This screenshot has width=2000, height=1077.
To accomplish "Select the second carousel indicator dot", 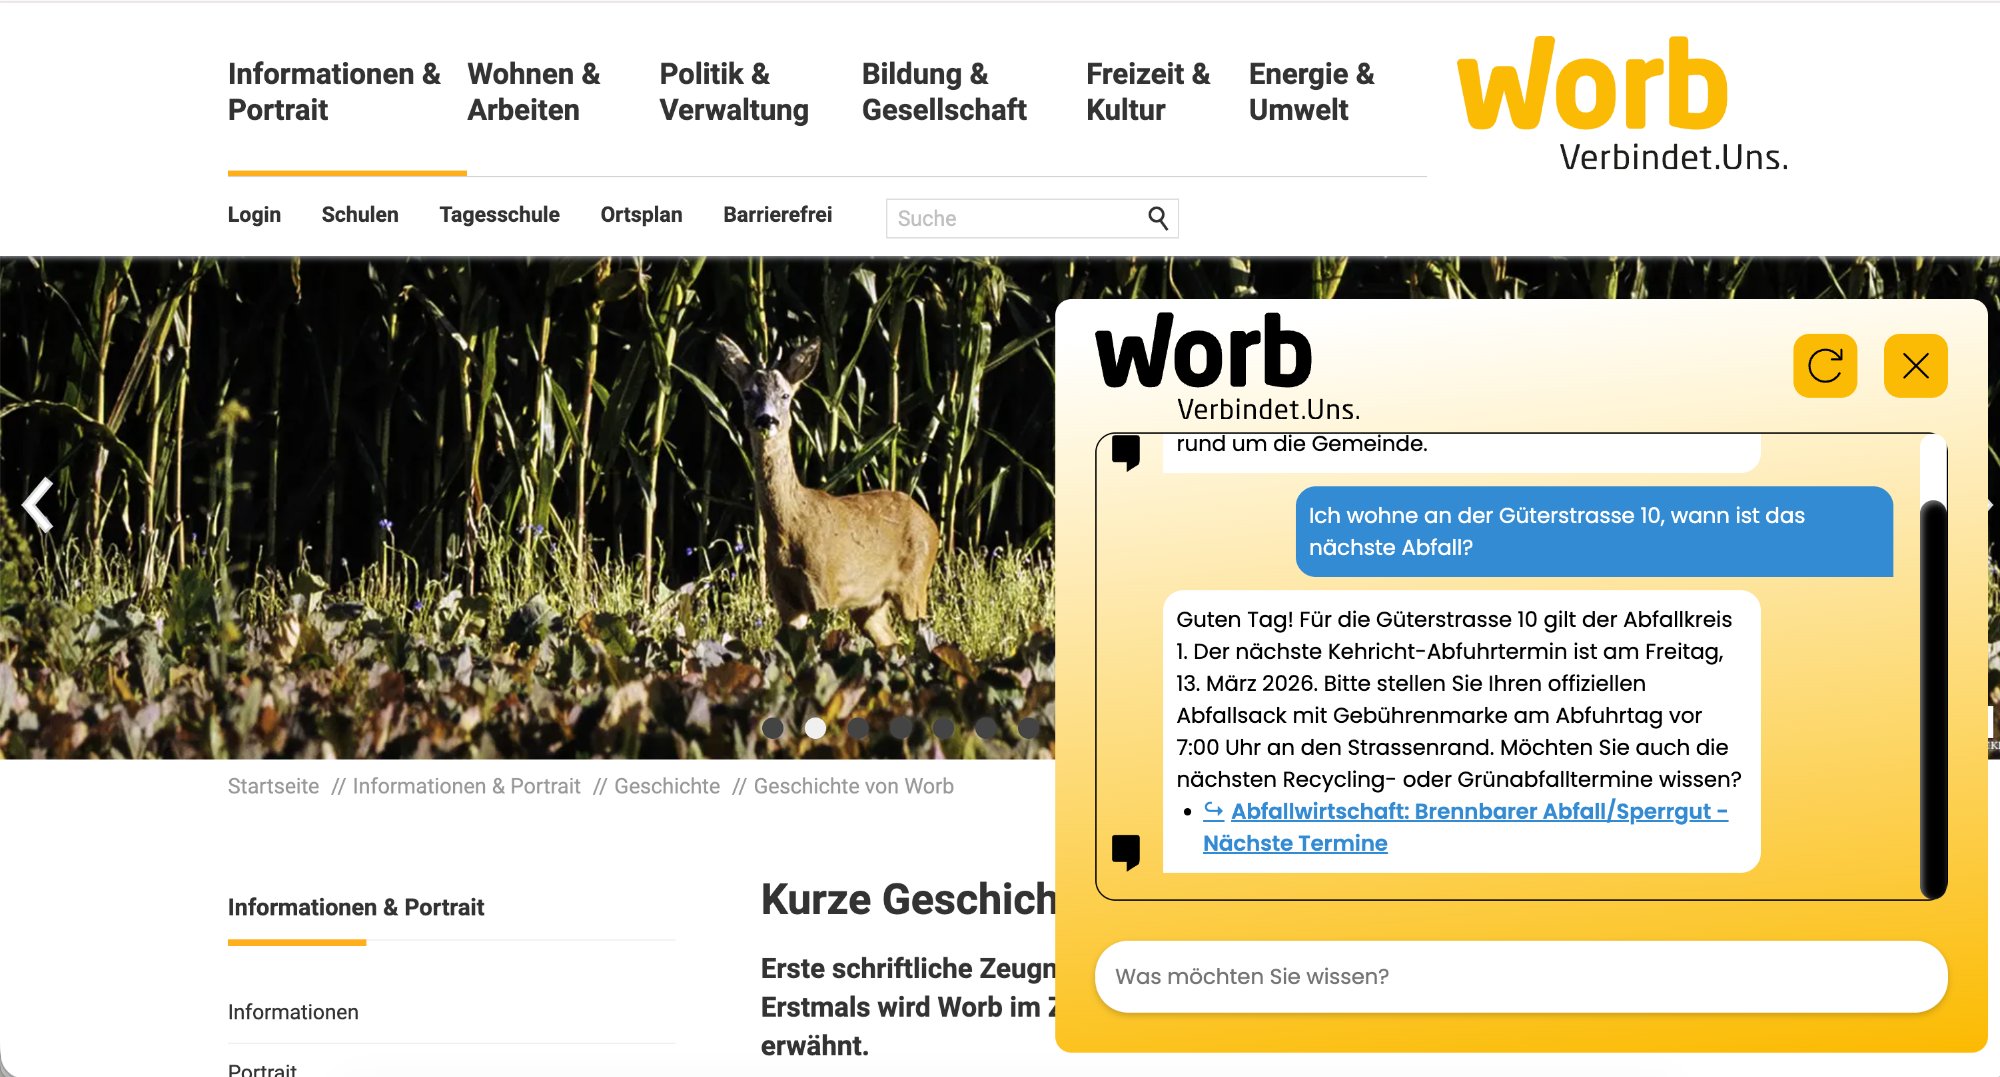I will click(815, 729).
